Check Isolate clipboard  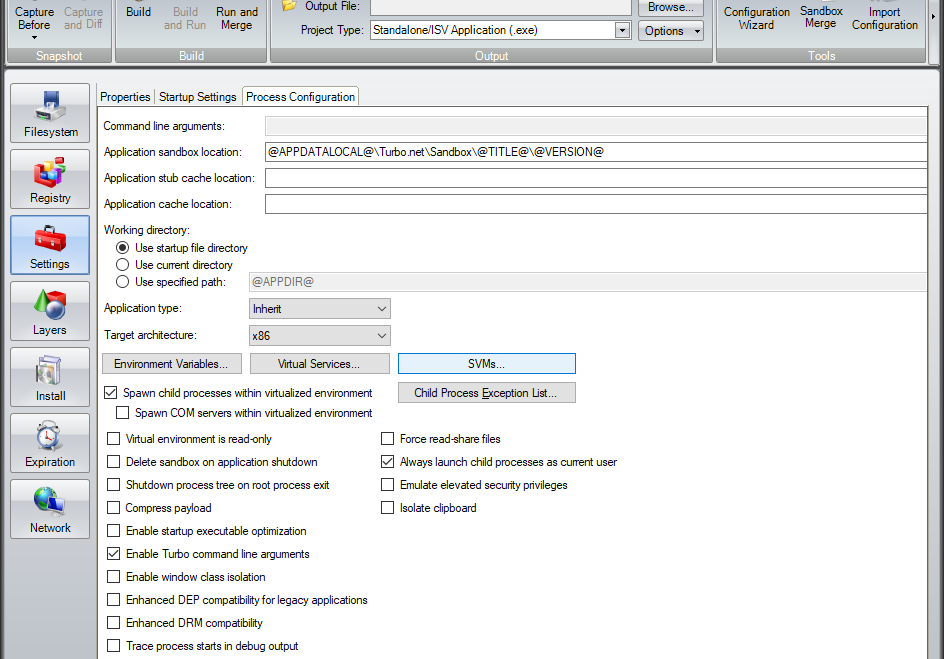pyautogui.click(x=388, y=507)
